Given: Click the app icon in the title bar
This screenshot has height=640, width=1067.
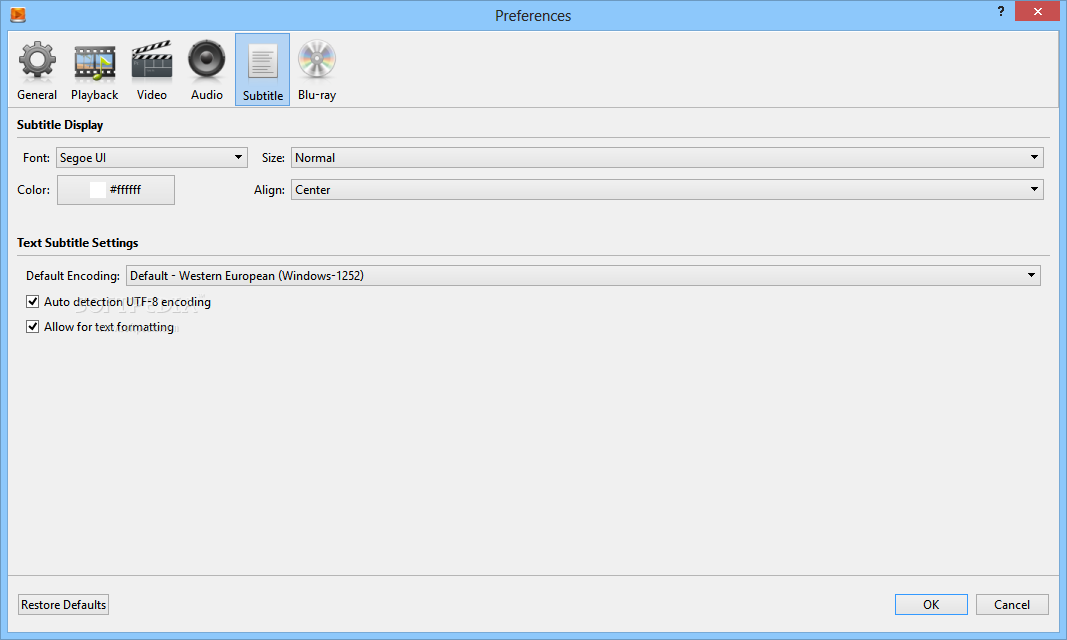Looking at the screenshot, I should point(18,14).
